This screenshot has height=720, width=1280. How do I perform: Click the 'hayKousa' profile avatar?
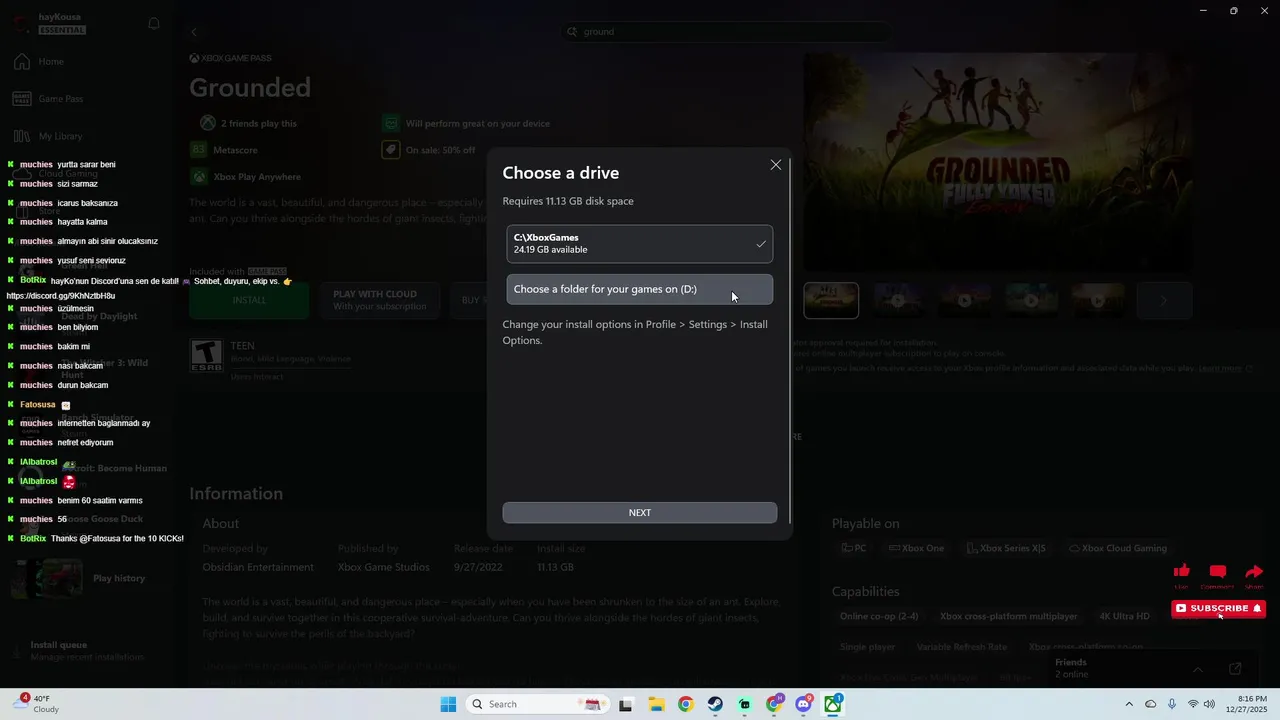point(22,24)
